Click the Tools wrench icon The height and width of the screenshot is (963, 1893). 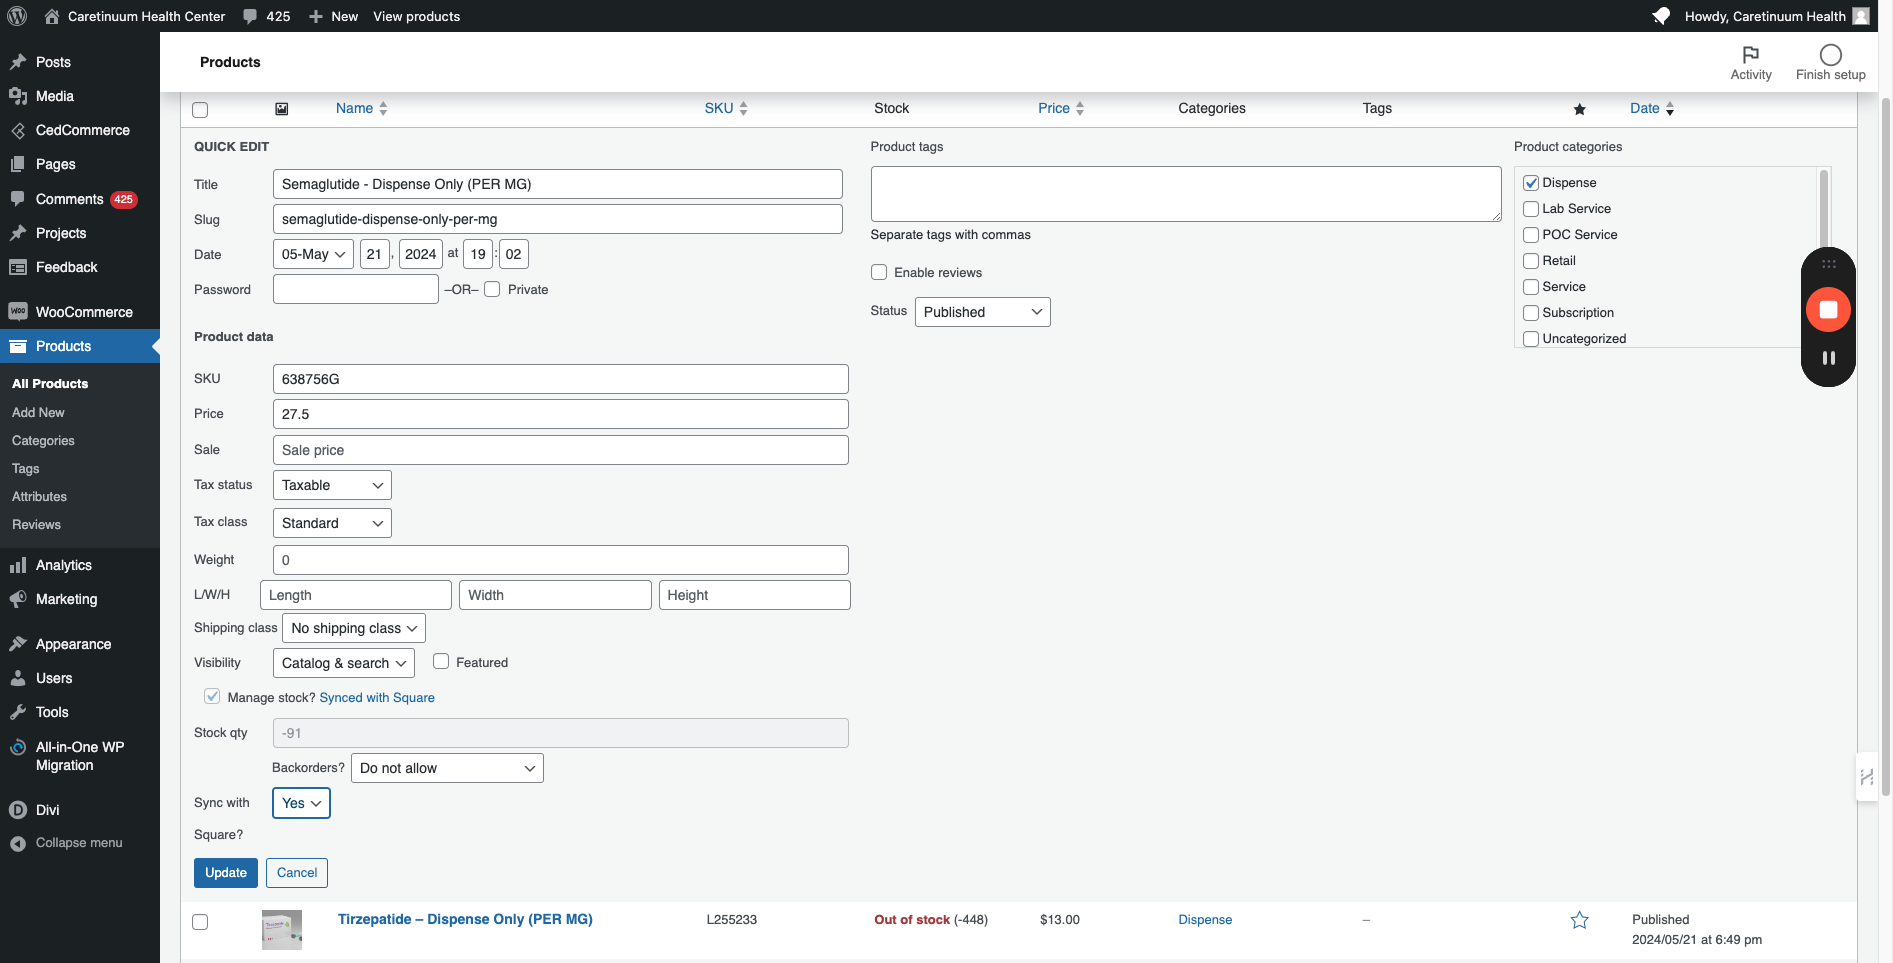18,712
